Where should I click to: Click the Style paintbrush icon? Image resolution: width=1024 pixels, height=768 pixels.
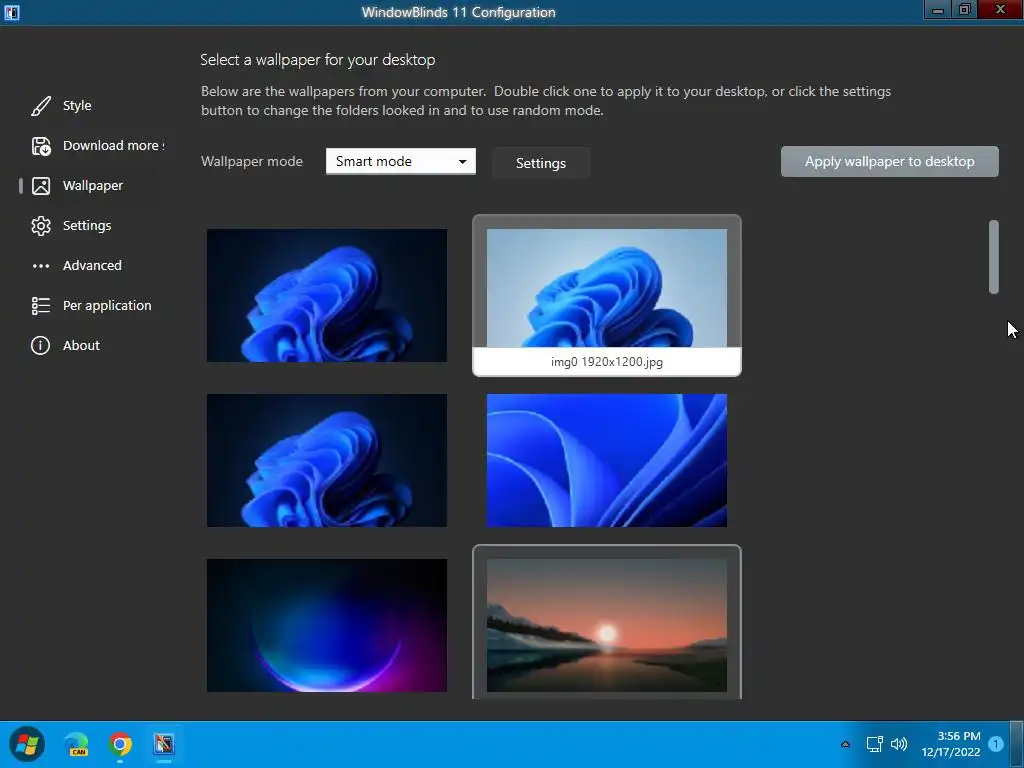[40, 106]
